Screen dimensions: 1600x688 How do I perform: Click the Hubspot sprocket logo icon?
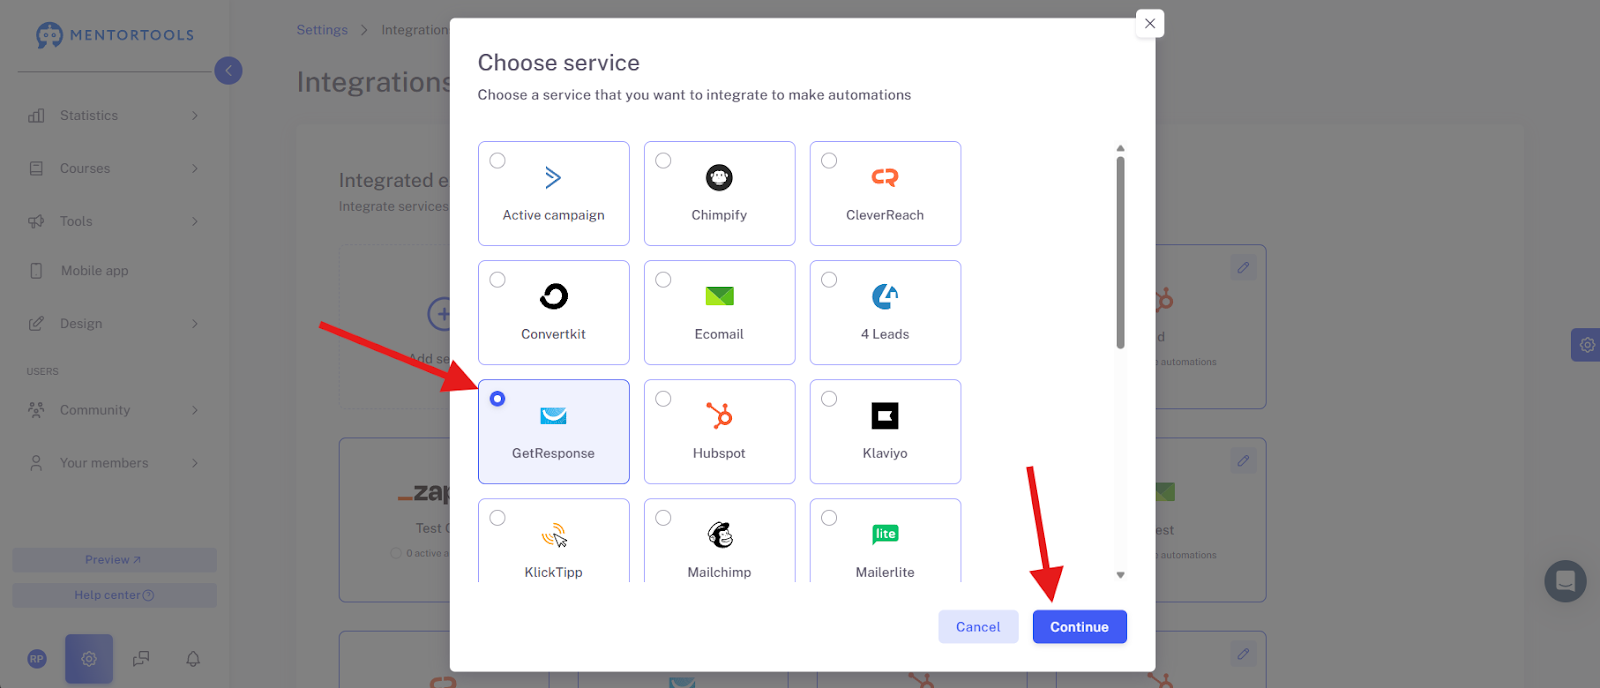pyautogui.click(x=719, y=415)
